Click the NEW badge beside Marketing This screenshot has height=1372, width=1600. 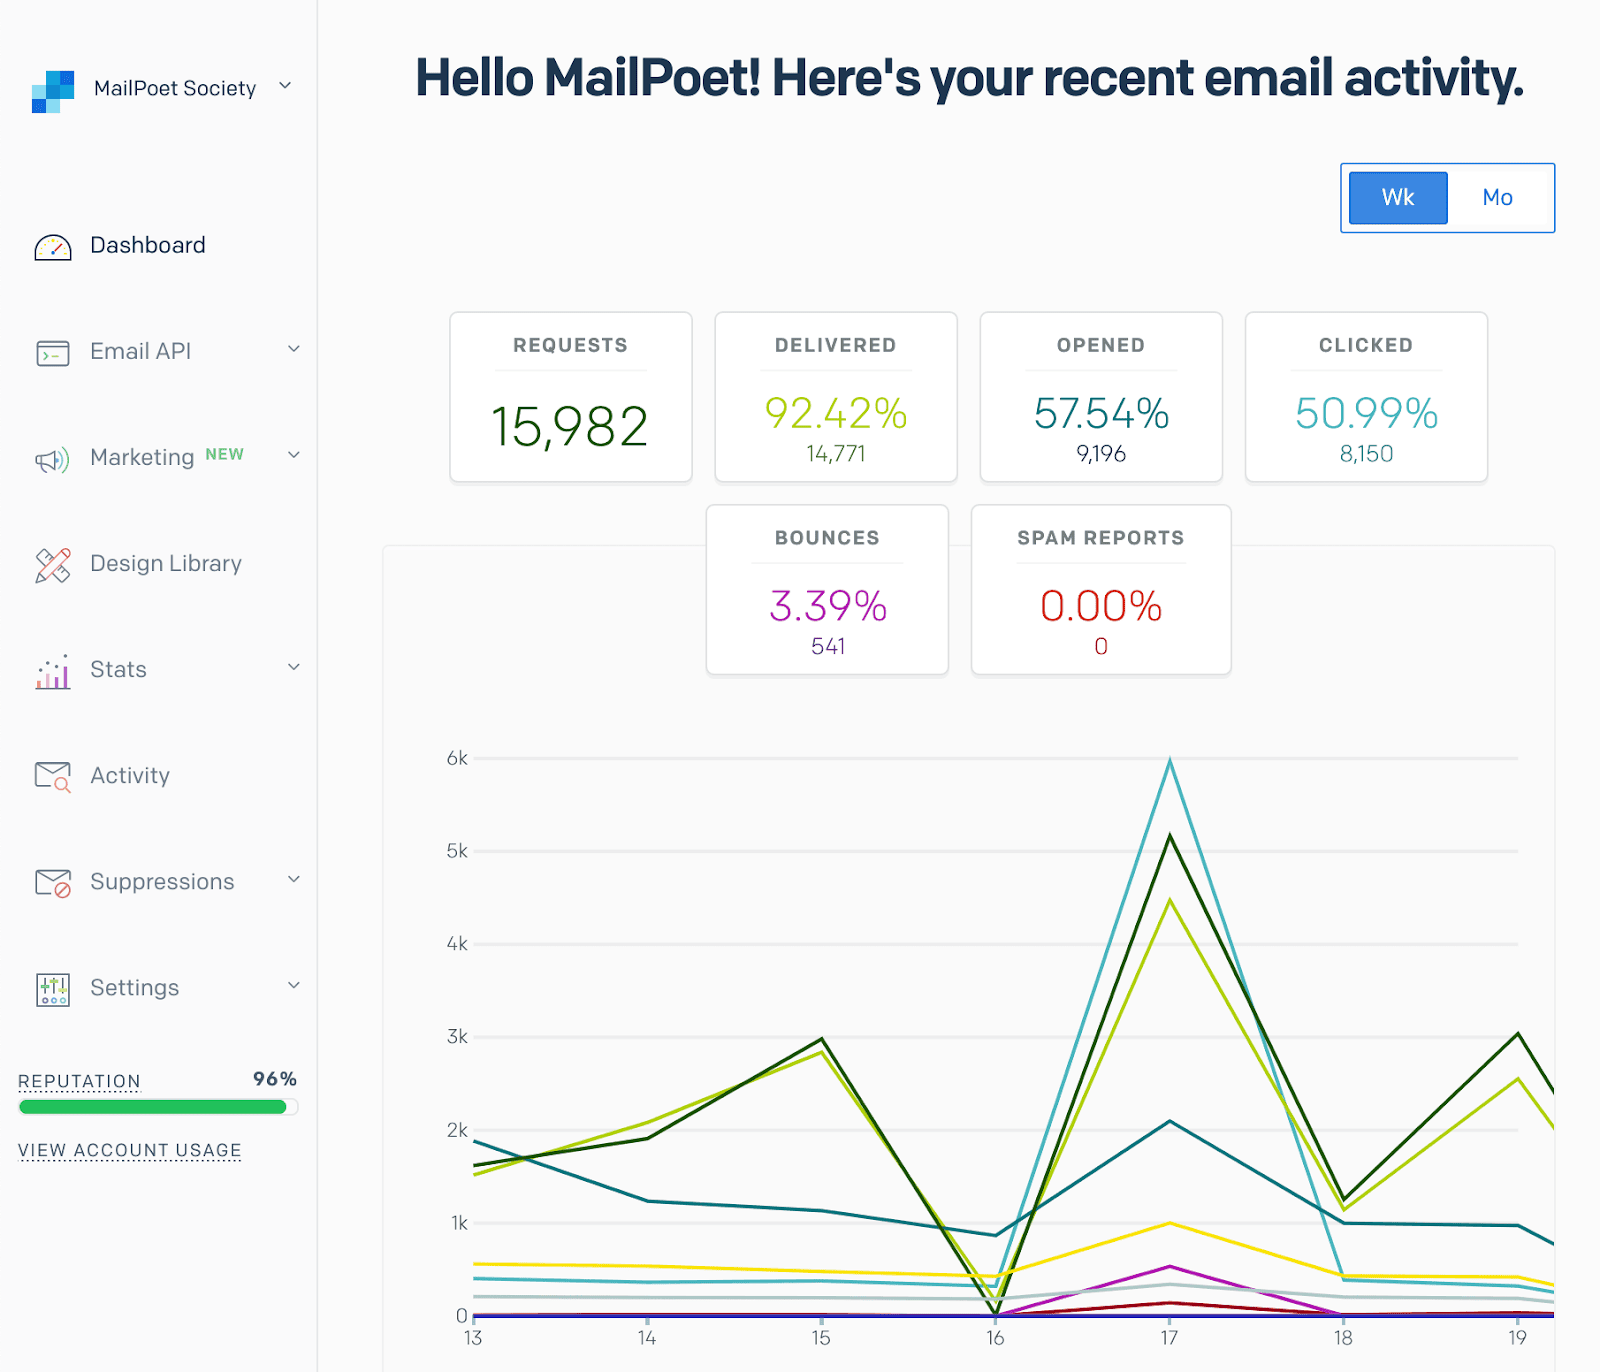[x=224, y=454]
